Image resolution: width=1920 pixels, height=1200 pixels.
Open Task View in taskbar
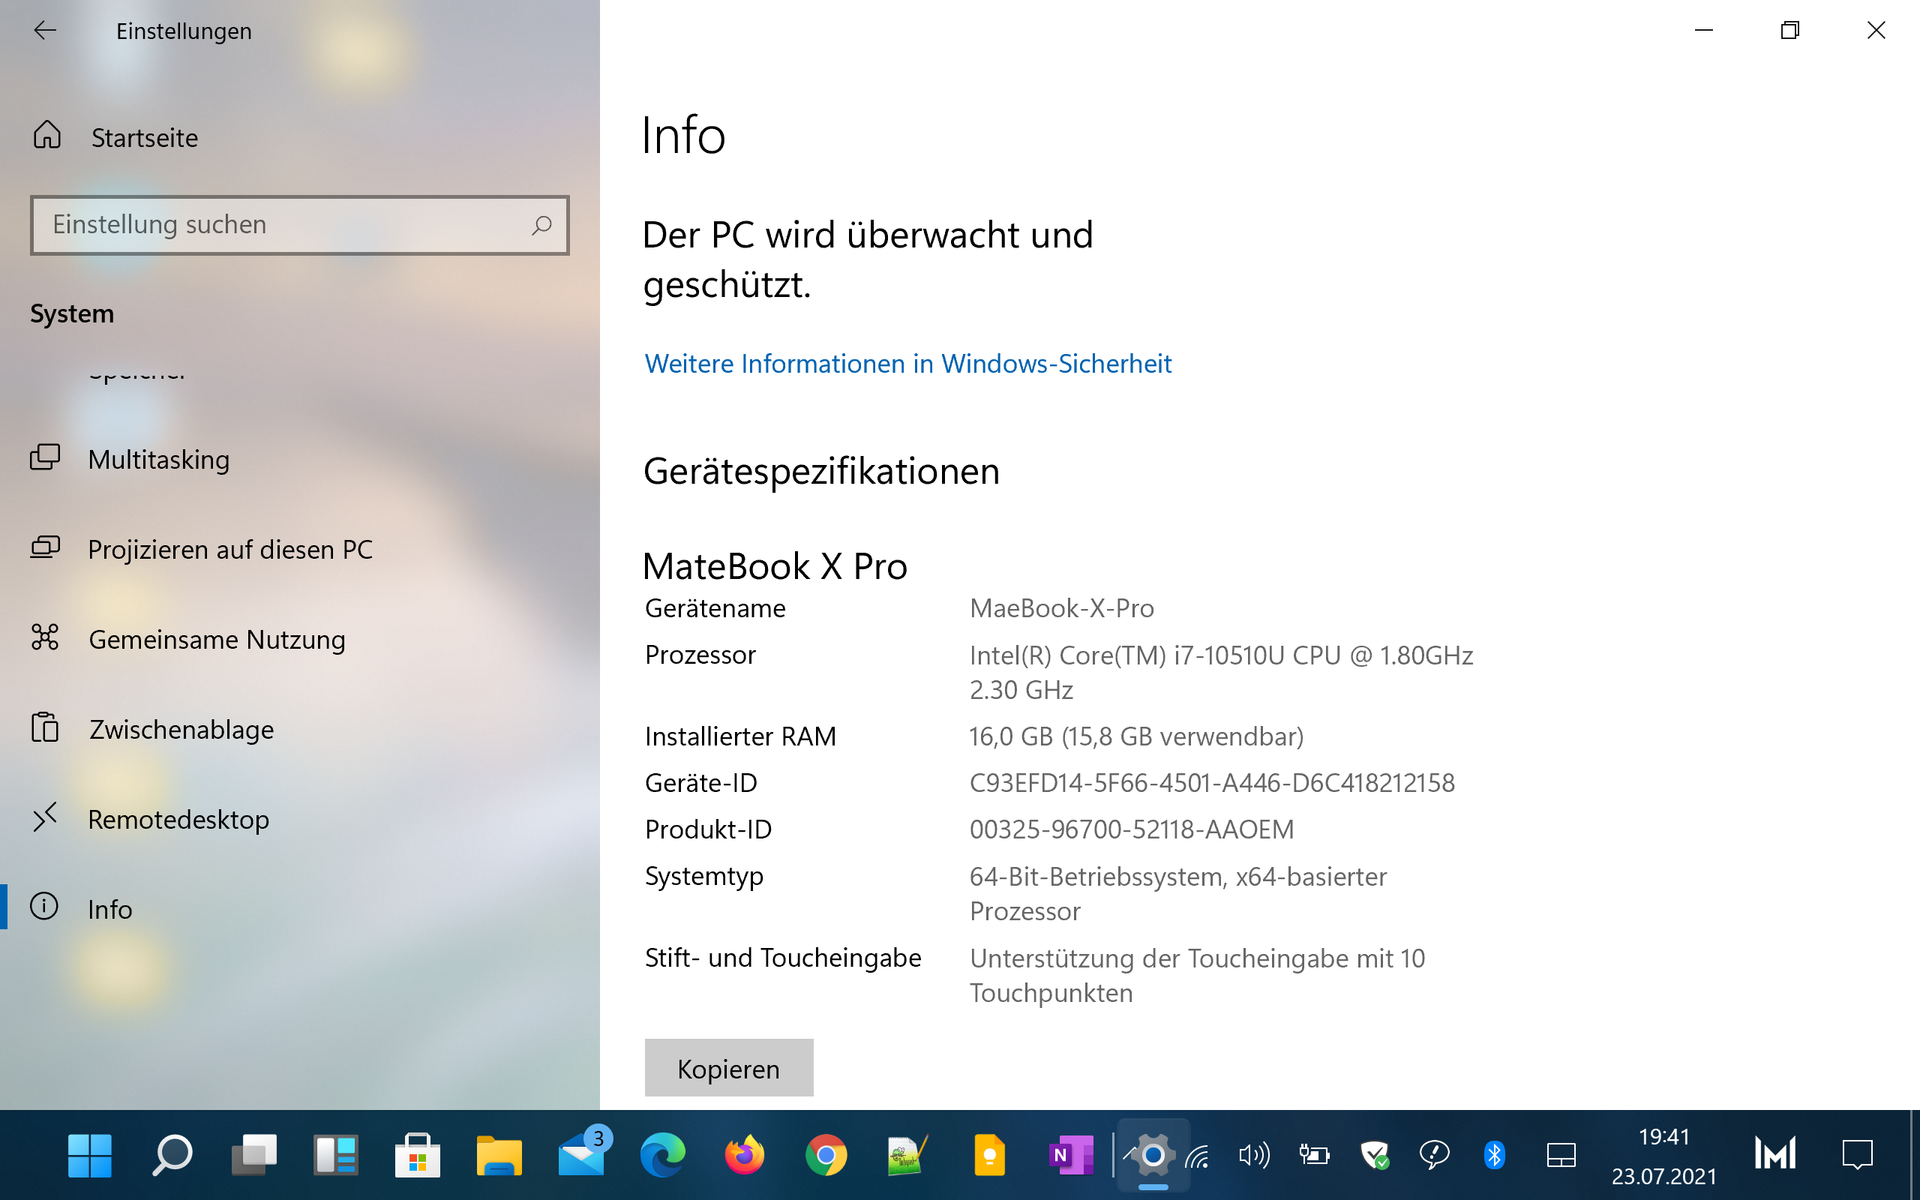click(254, 1156)
